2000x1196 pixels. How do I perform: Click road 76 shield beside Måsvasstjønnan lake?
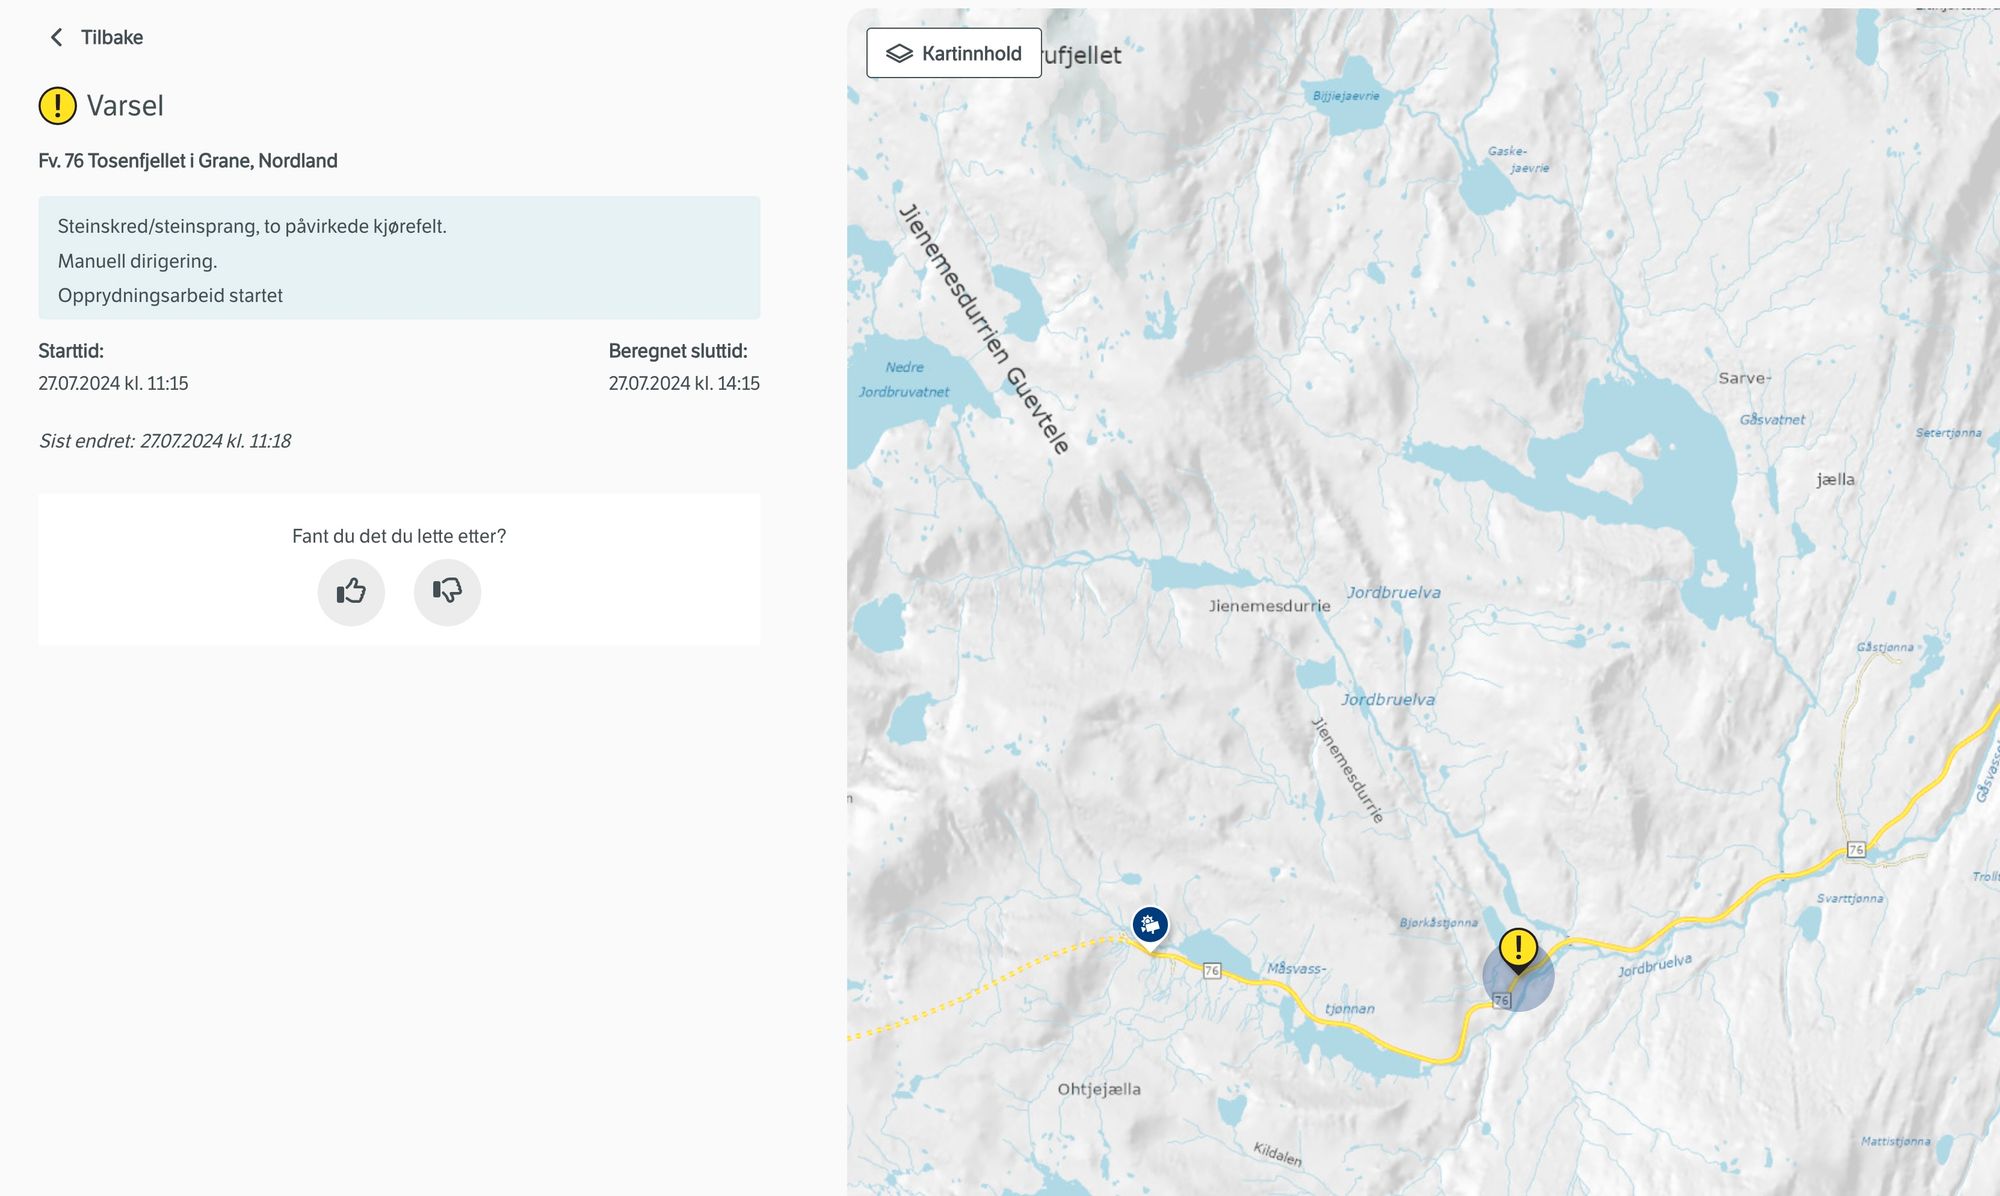coord(1211,970)
